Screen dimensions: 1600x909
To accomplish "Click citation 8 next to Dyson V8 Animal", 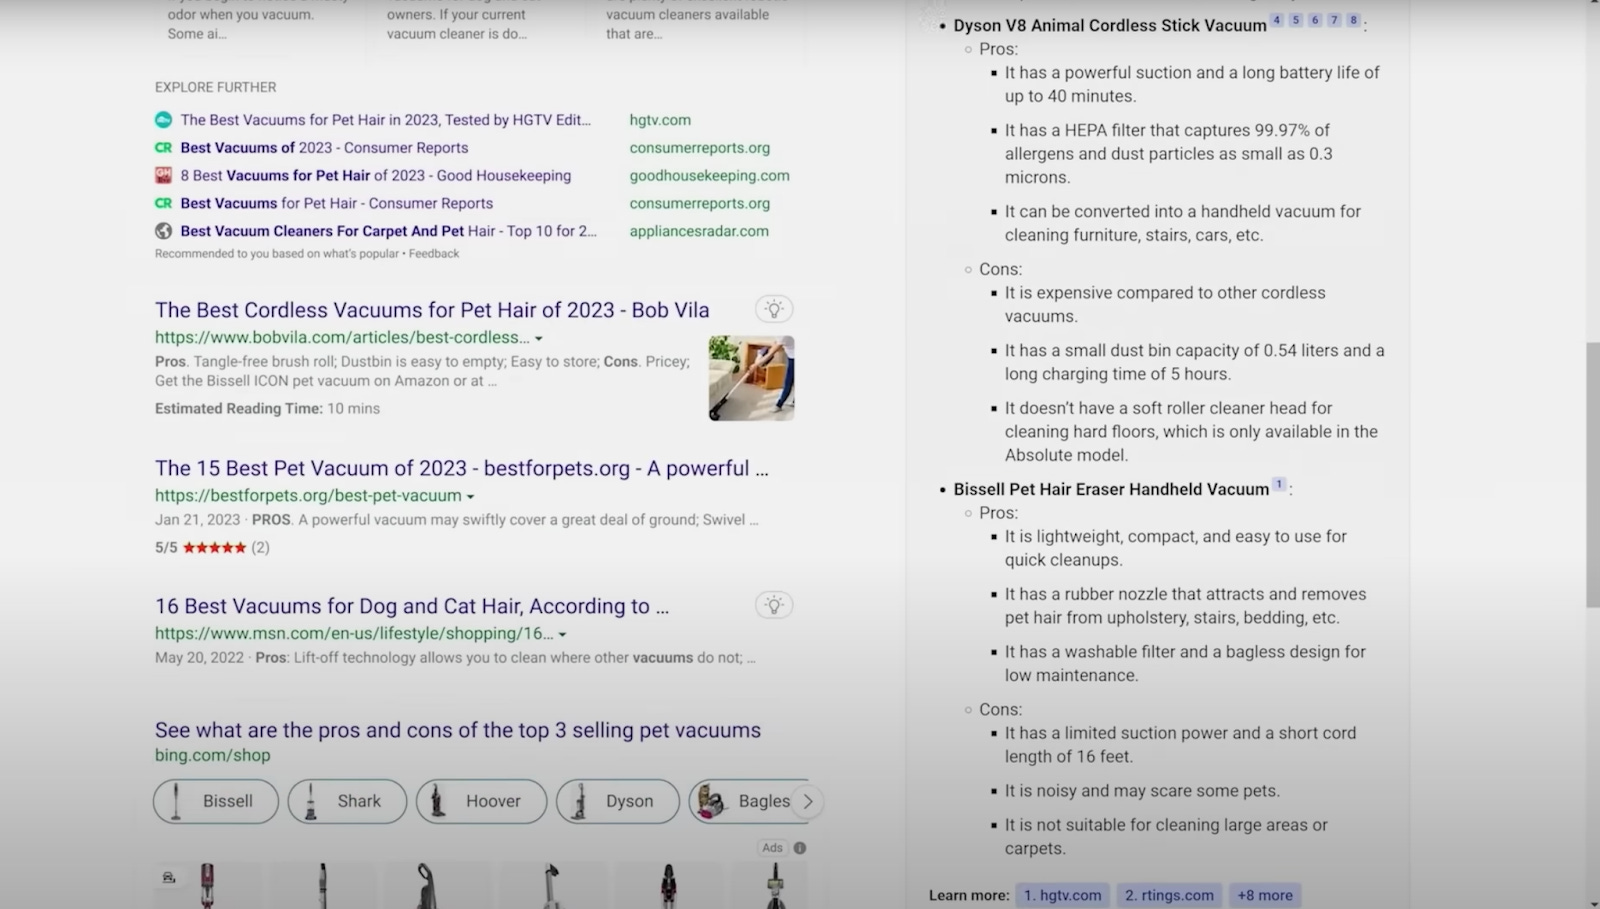I will click(x=1353, y=20).
